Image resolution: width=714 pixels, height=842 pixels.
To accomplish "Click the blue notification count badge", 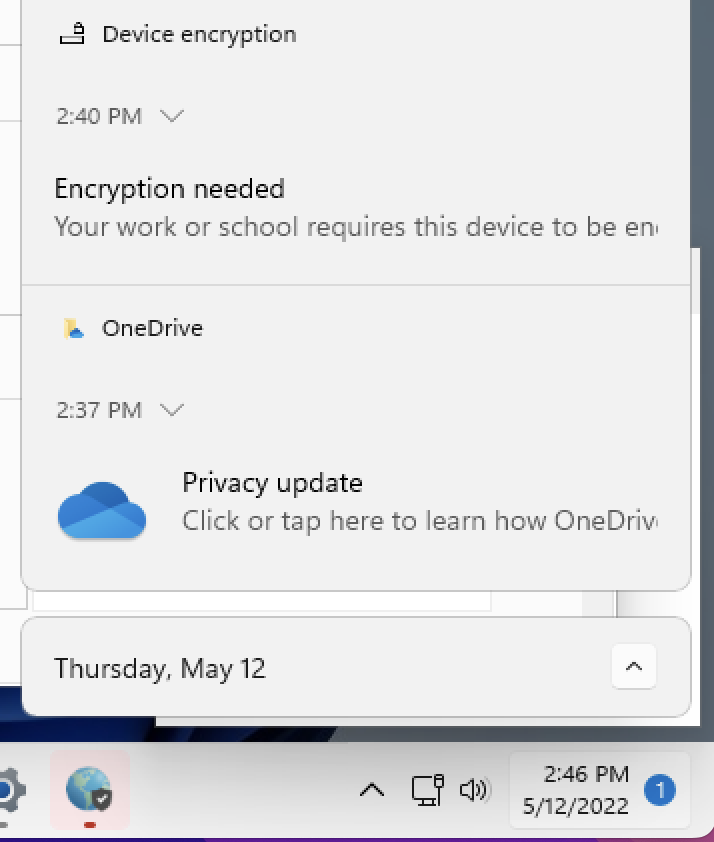I will click(660, 790).
